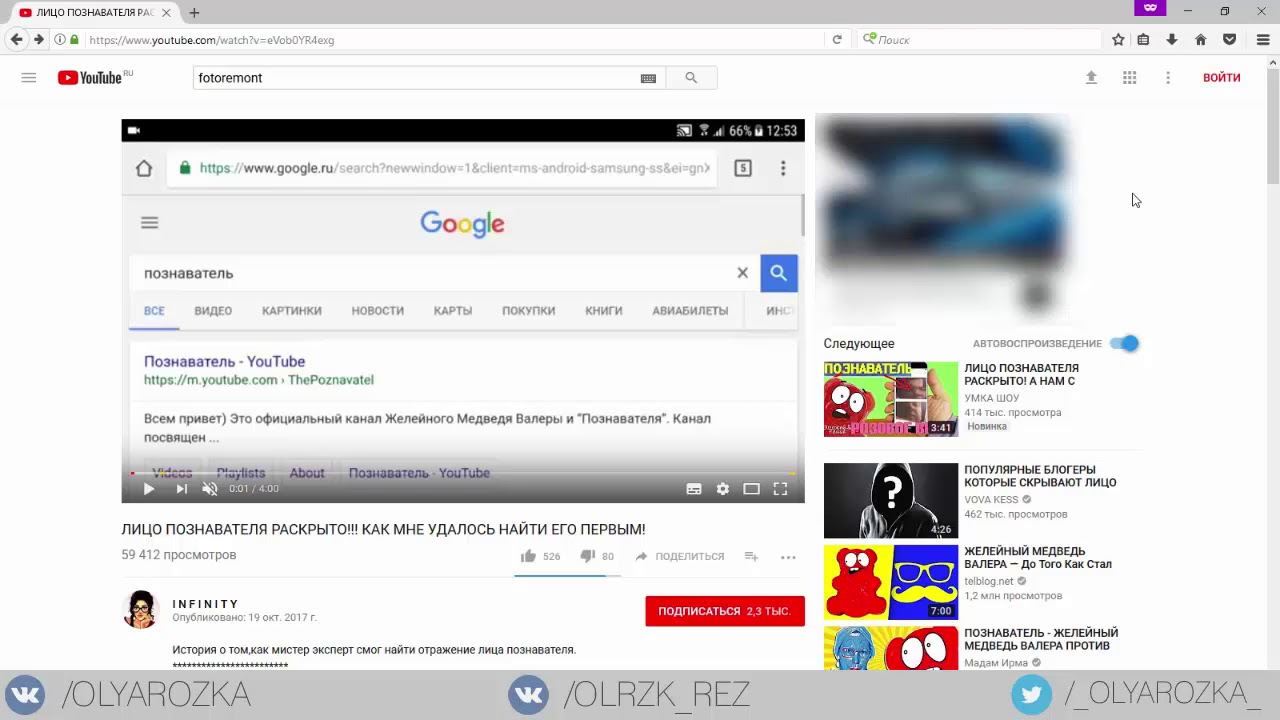
Task: Toggle the АВТОВОСПРОИЗВЕДЕНИЕ autoplay switch
Action: [x=1125, y=343]
